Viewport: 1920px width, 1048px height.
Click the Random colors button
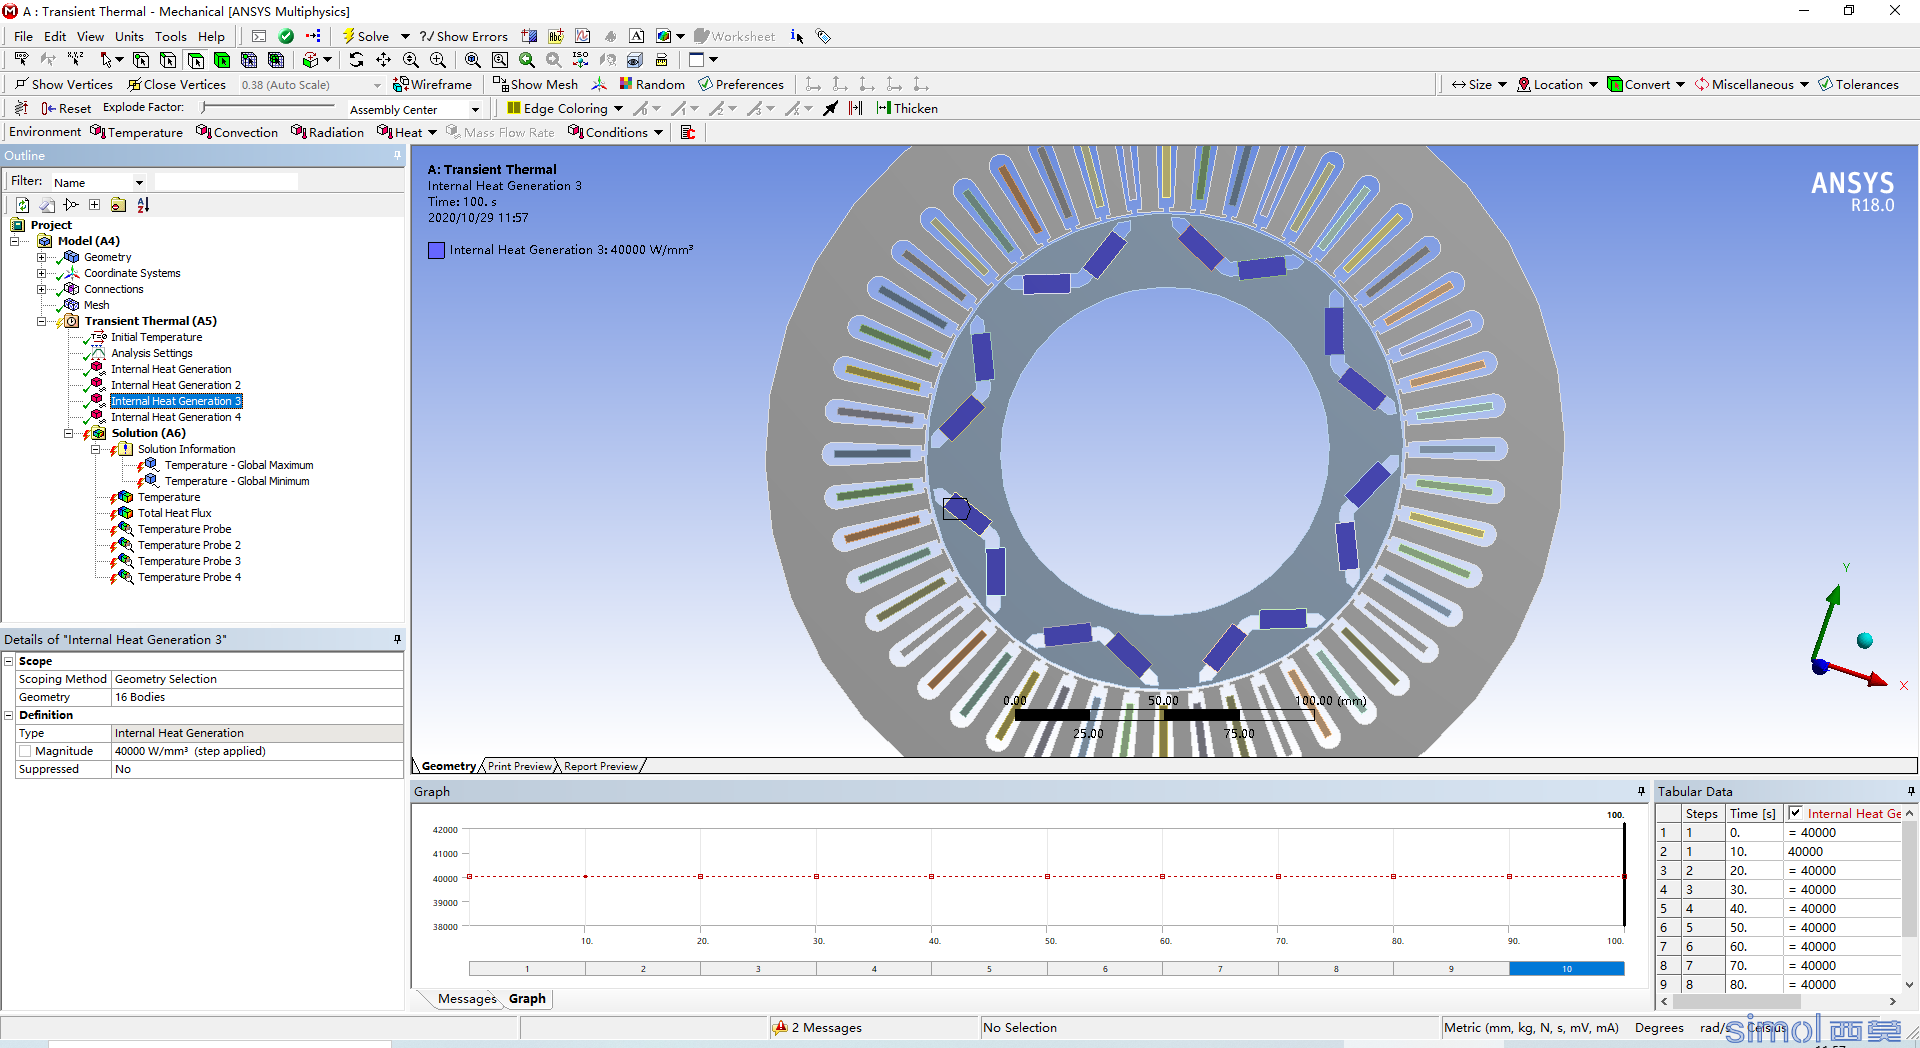point(652,84)
